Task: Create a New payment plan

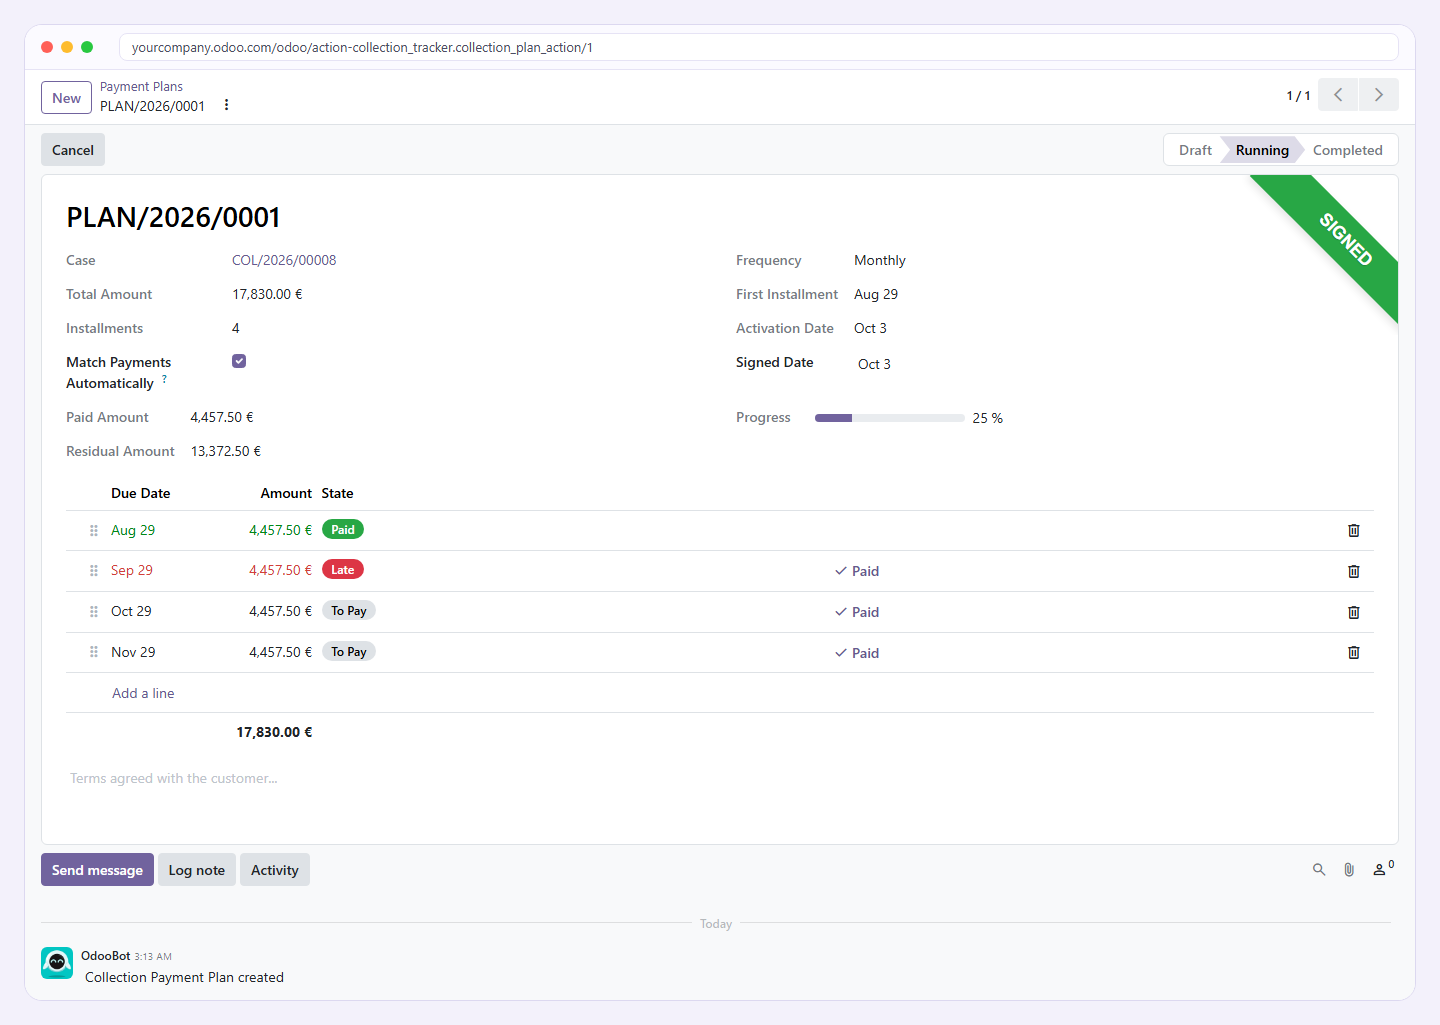Action: (x=66, y=98)
